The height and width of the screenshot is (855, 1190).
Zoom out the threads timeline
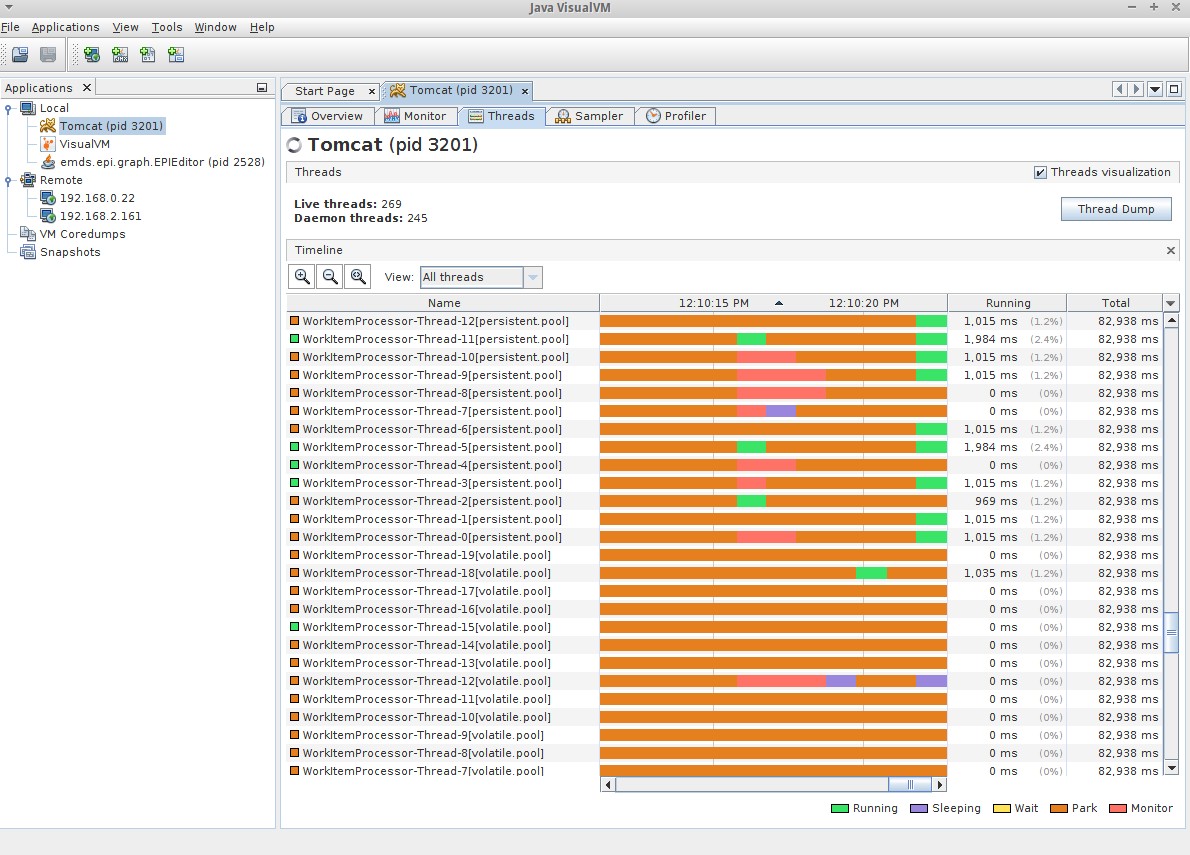[x=330, y=277]
